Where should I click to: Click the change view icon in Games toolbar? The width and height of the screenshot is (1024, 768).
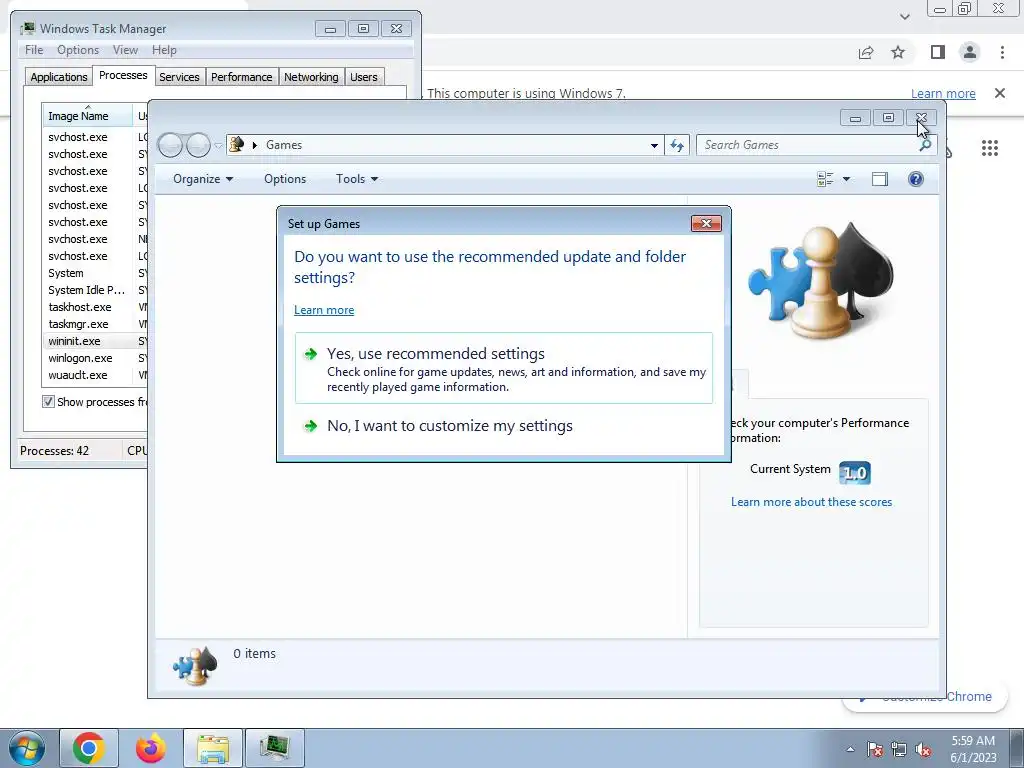click(825, 179)
